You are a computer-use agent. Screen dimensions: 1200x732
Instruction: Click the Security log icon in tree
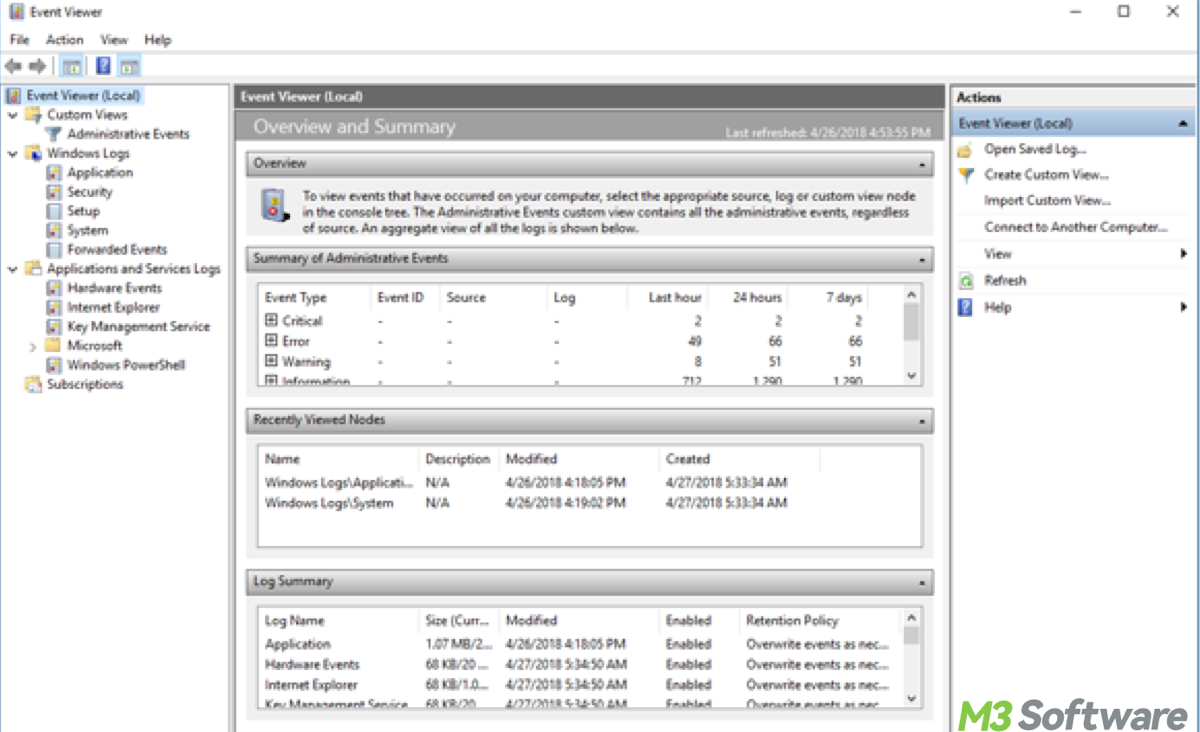(x=55, y=192)
